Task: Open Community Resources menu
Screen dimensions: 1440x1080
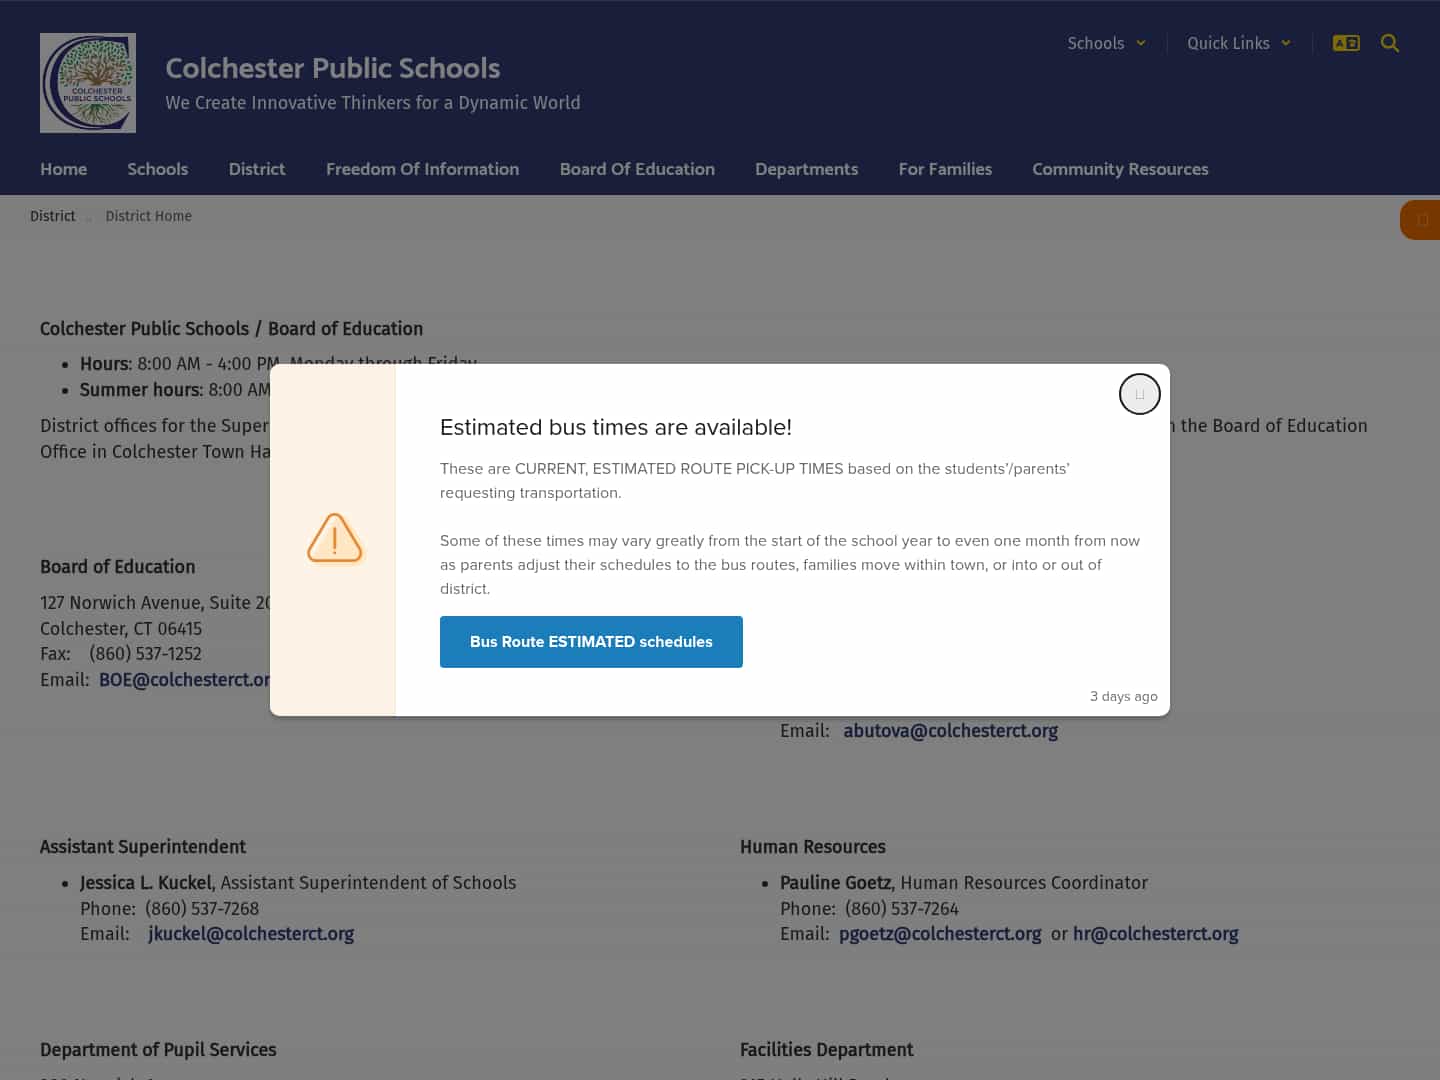Action: pos(1120,169)
